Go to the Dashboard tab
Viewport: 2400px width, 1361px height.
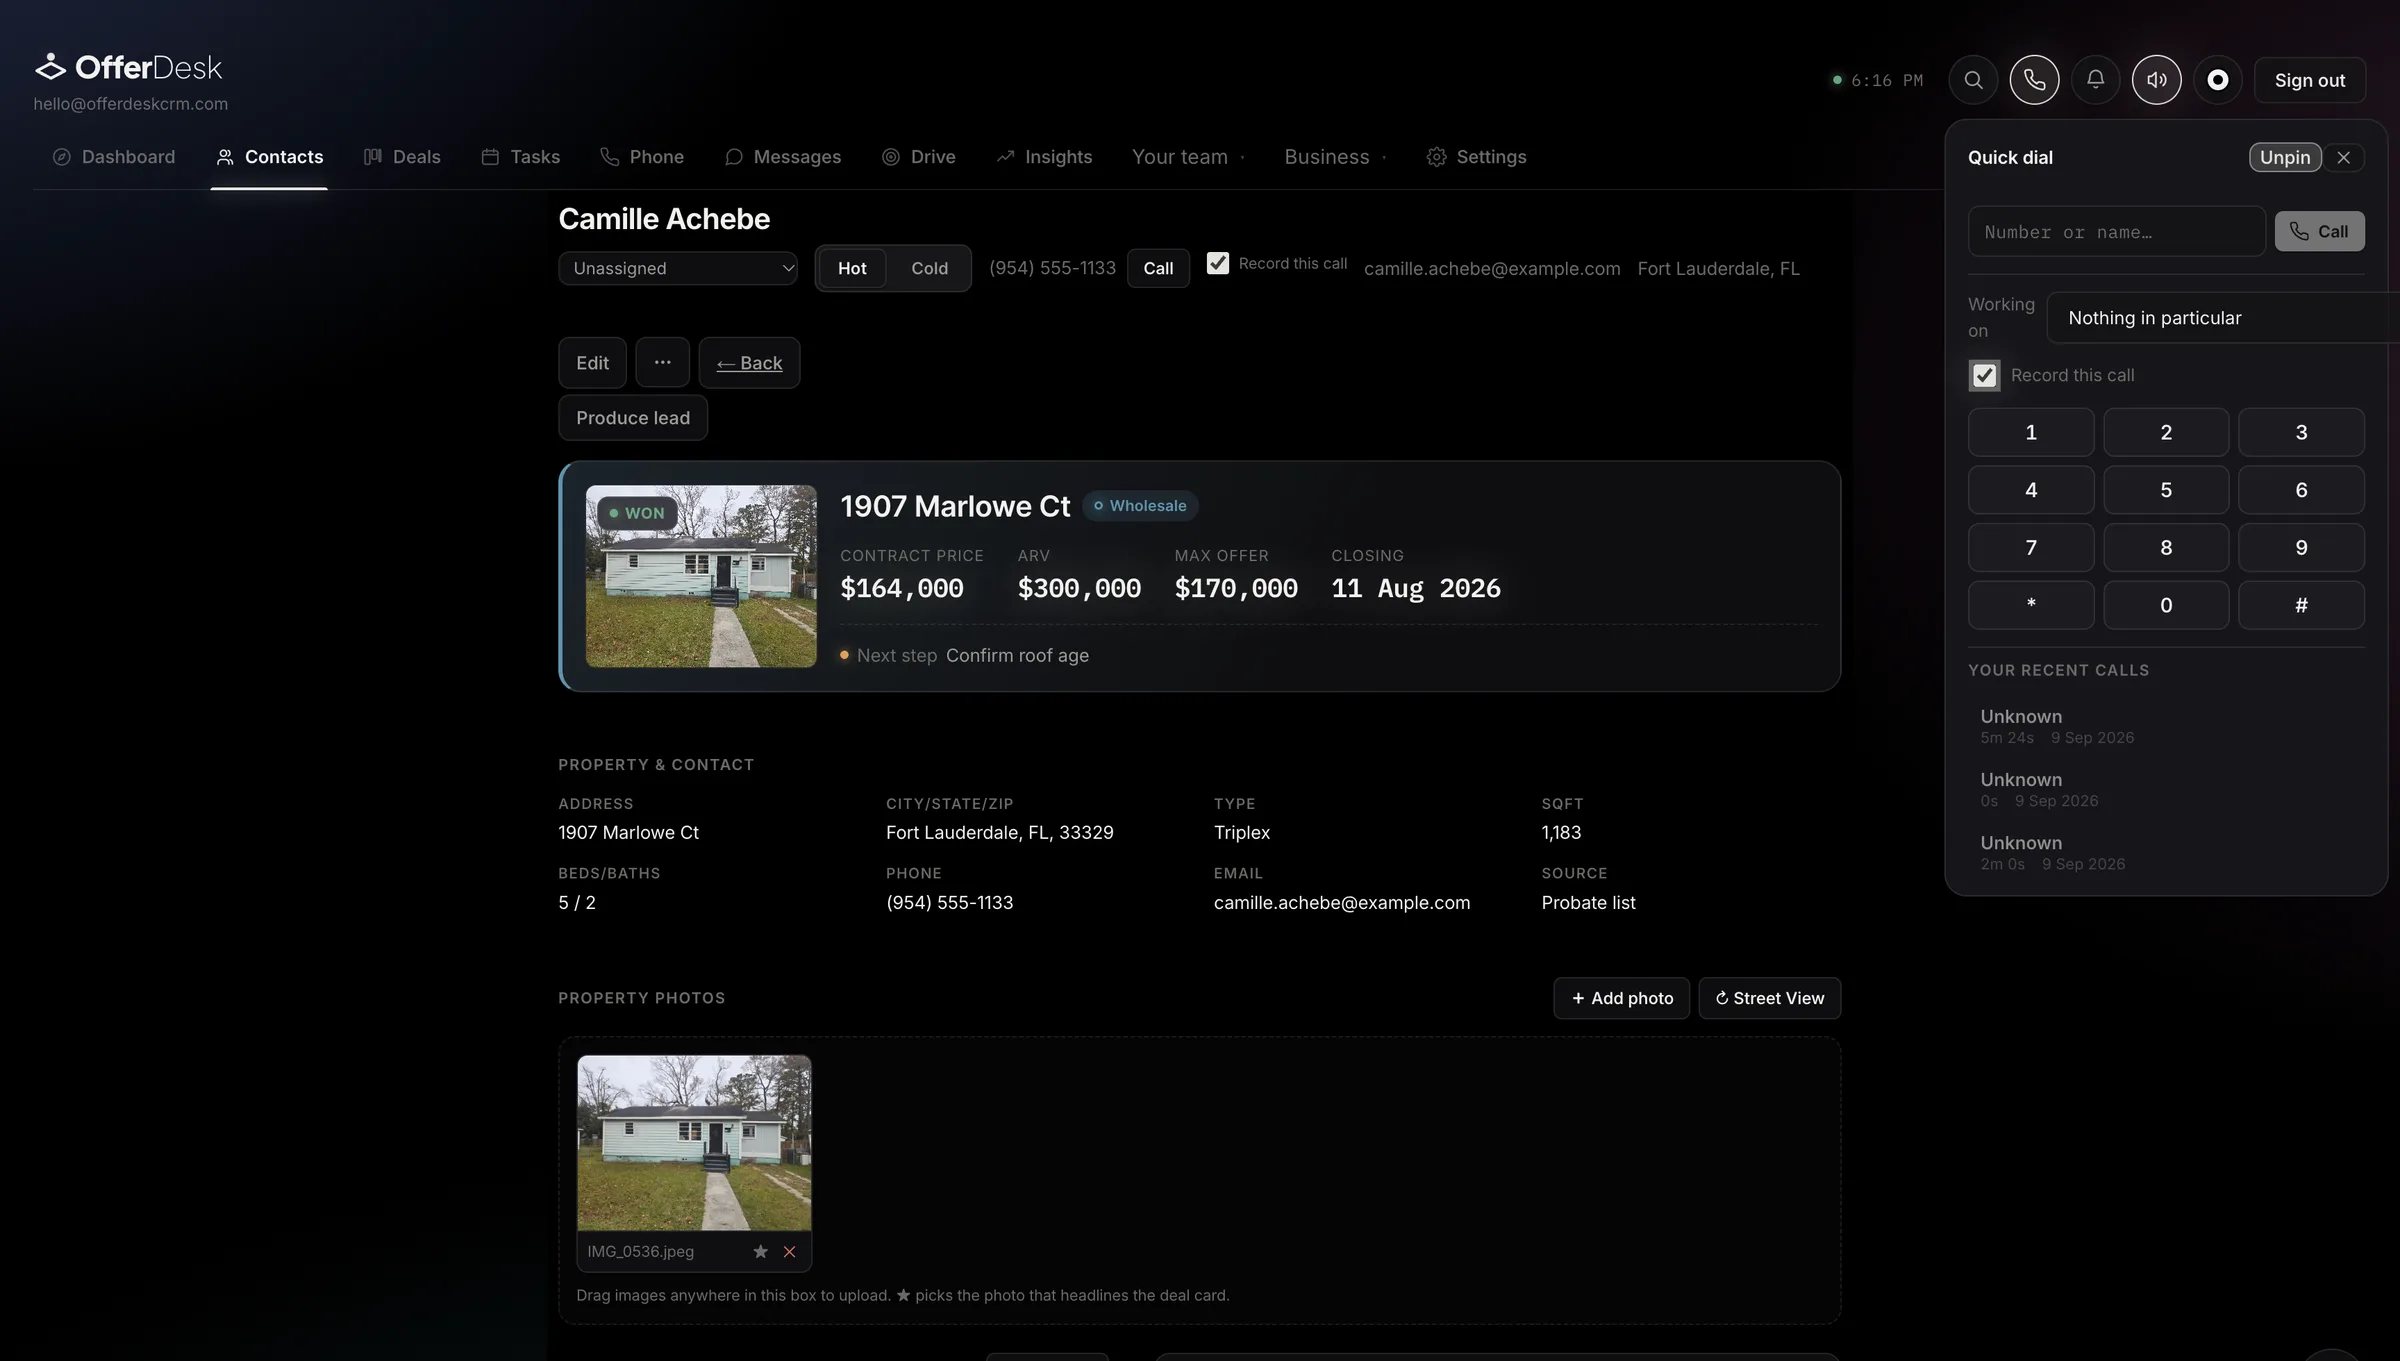pos(114,157)
